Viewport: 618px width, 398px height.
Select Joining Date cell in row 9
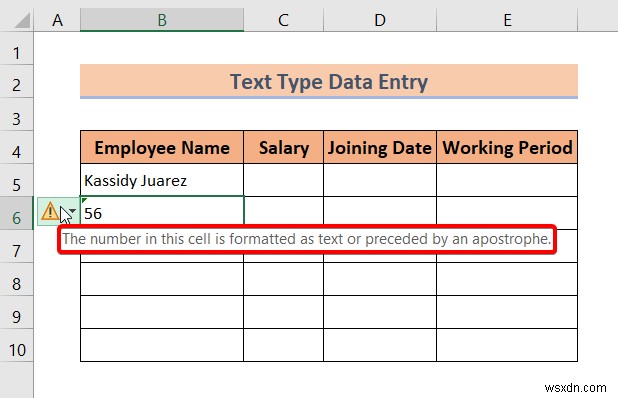[380, 312]
